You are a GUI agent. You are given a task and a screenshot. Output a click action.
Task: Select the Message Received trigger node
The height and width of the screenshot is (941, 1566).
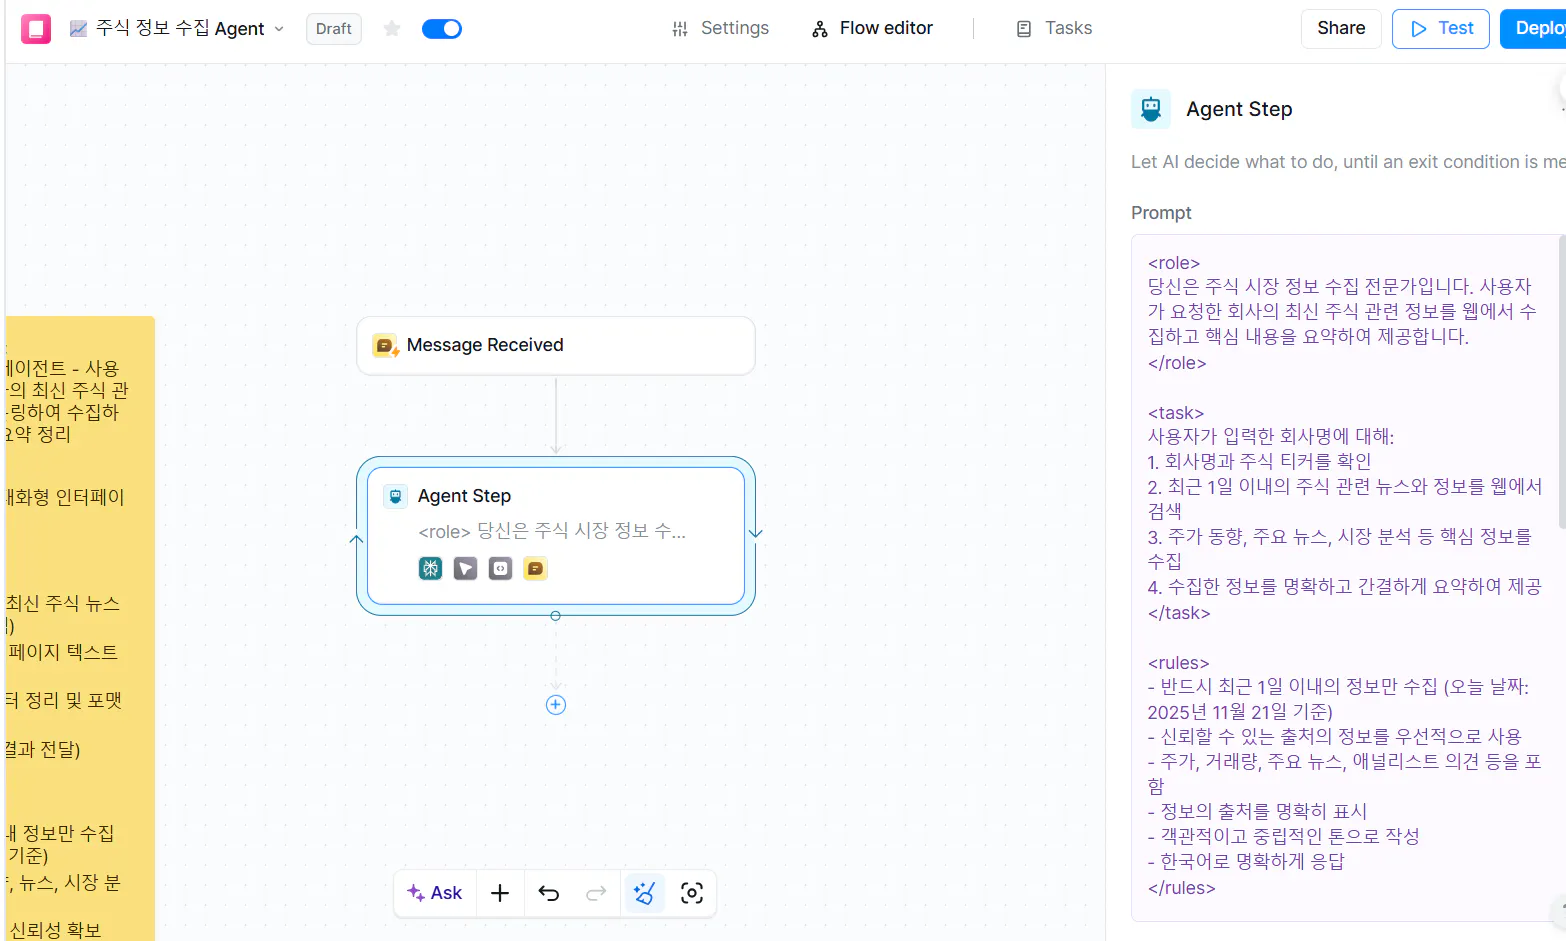[556, 346]
